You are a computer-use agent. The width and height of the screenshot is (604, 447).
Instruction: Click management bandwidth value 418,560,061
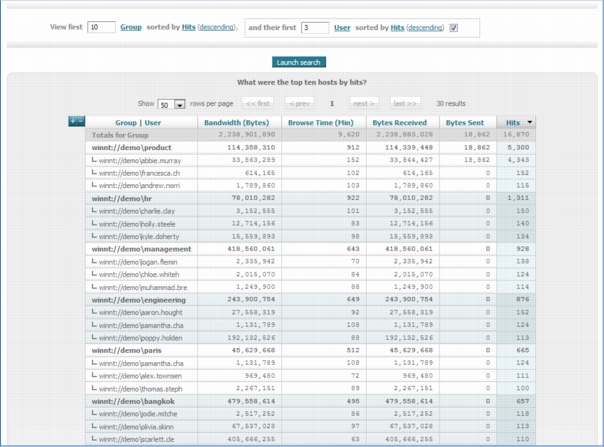click(x=251, y=249)
